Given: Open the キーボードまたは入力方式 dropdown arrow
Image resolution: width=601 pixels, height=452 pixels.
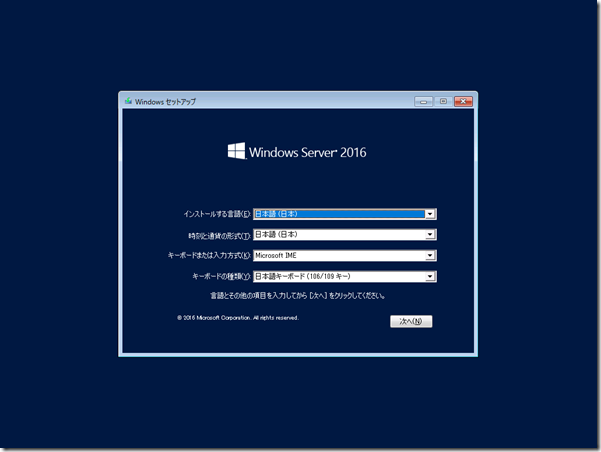Looking at the screenshot, I should (x=430, y=255).
